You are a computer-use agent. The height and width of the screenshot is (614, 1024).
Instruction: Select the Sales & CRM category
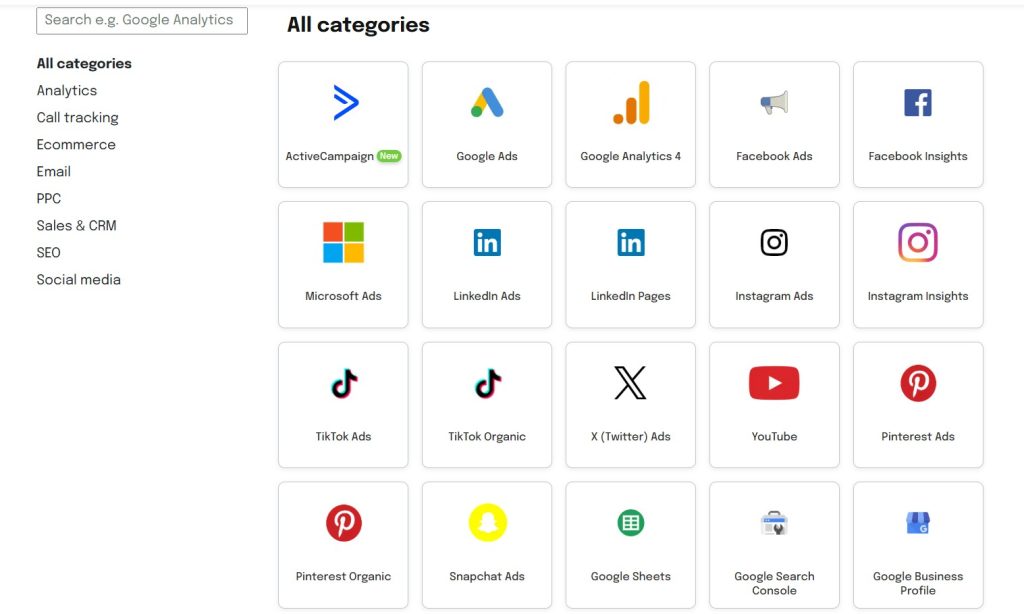76,225
